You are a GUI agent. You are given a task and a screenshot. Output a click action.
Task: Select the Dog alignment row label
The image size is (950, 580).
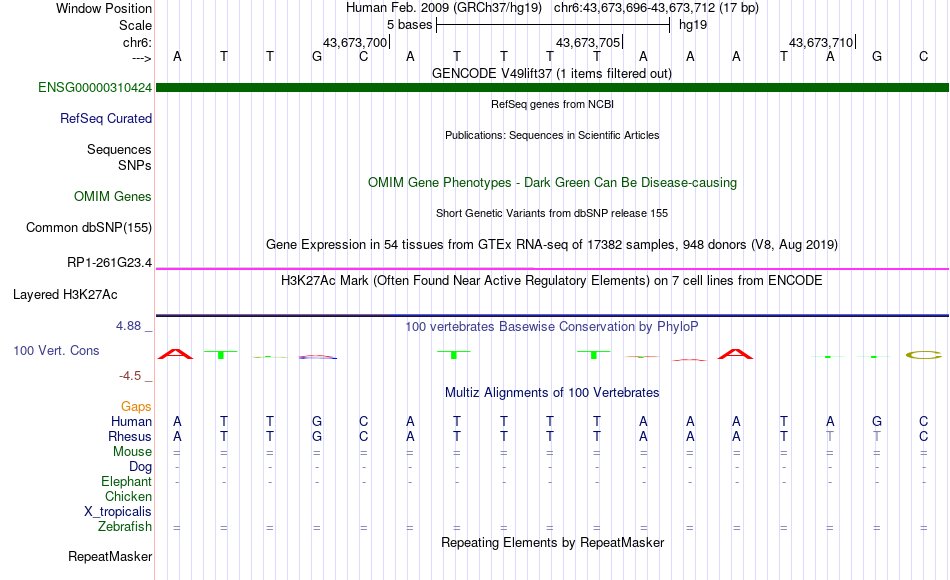coord(141,467)
